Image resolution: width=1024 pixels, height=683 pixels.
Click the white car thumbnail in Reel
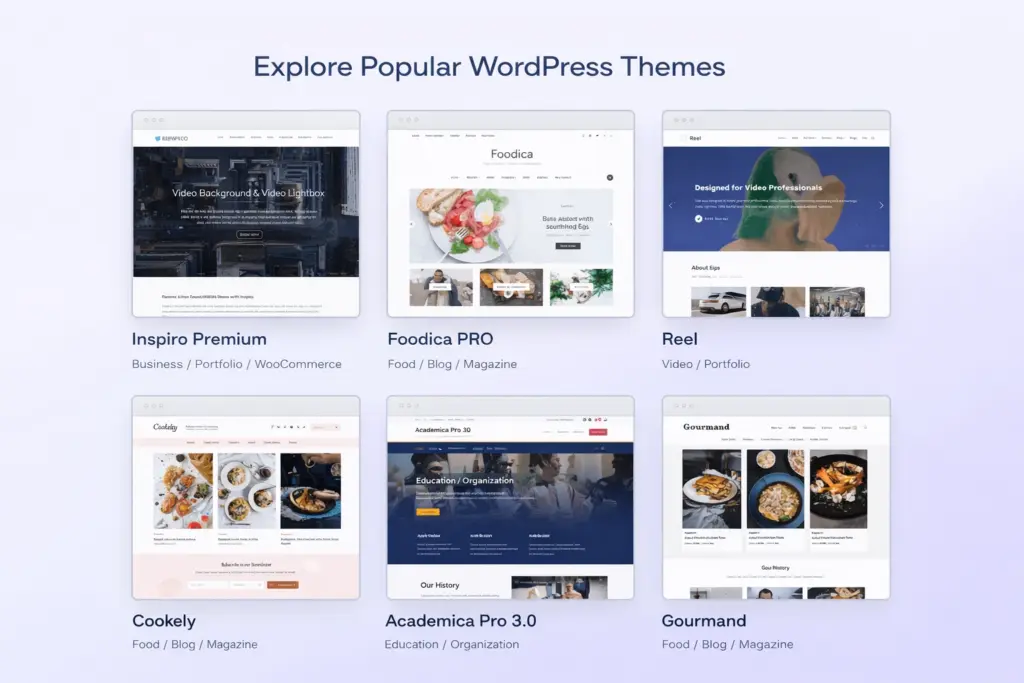click(x=719, y=301)
